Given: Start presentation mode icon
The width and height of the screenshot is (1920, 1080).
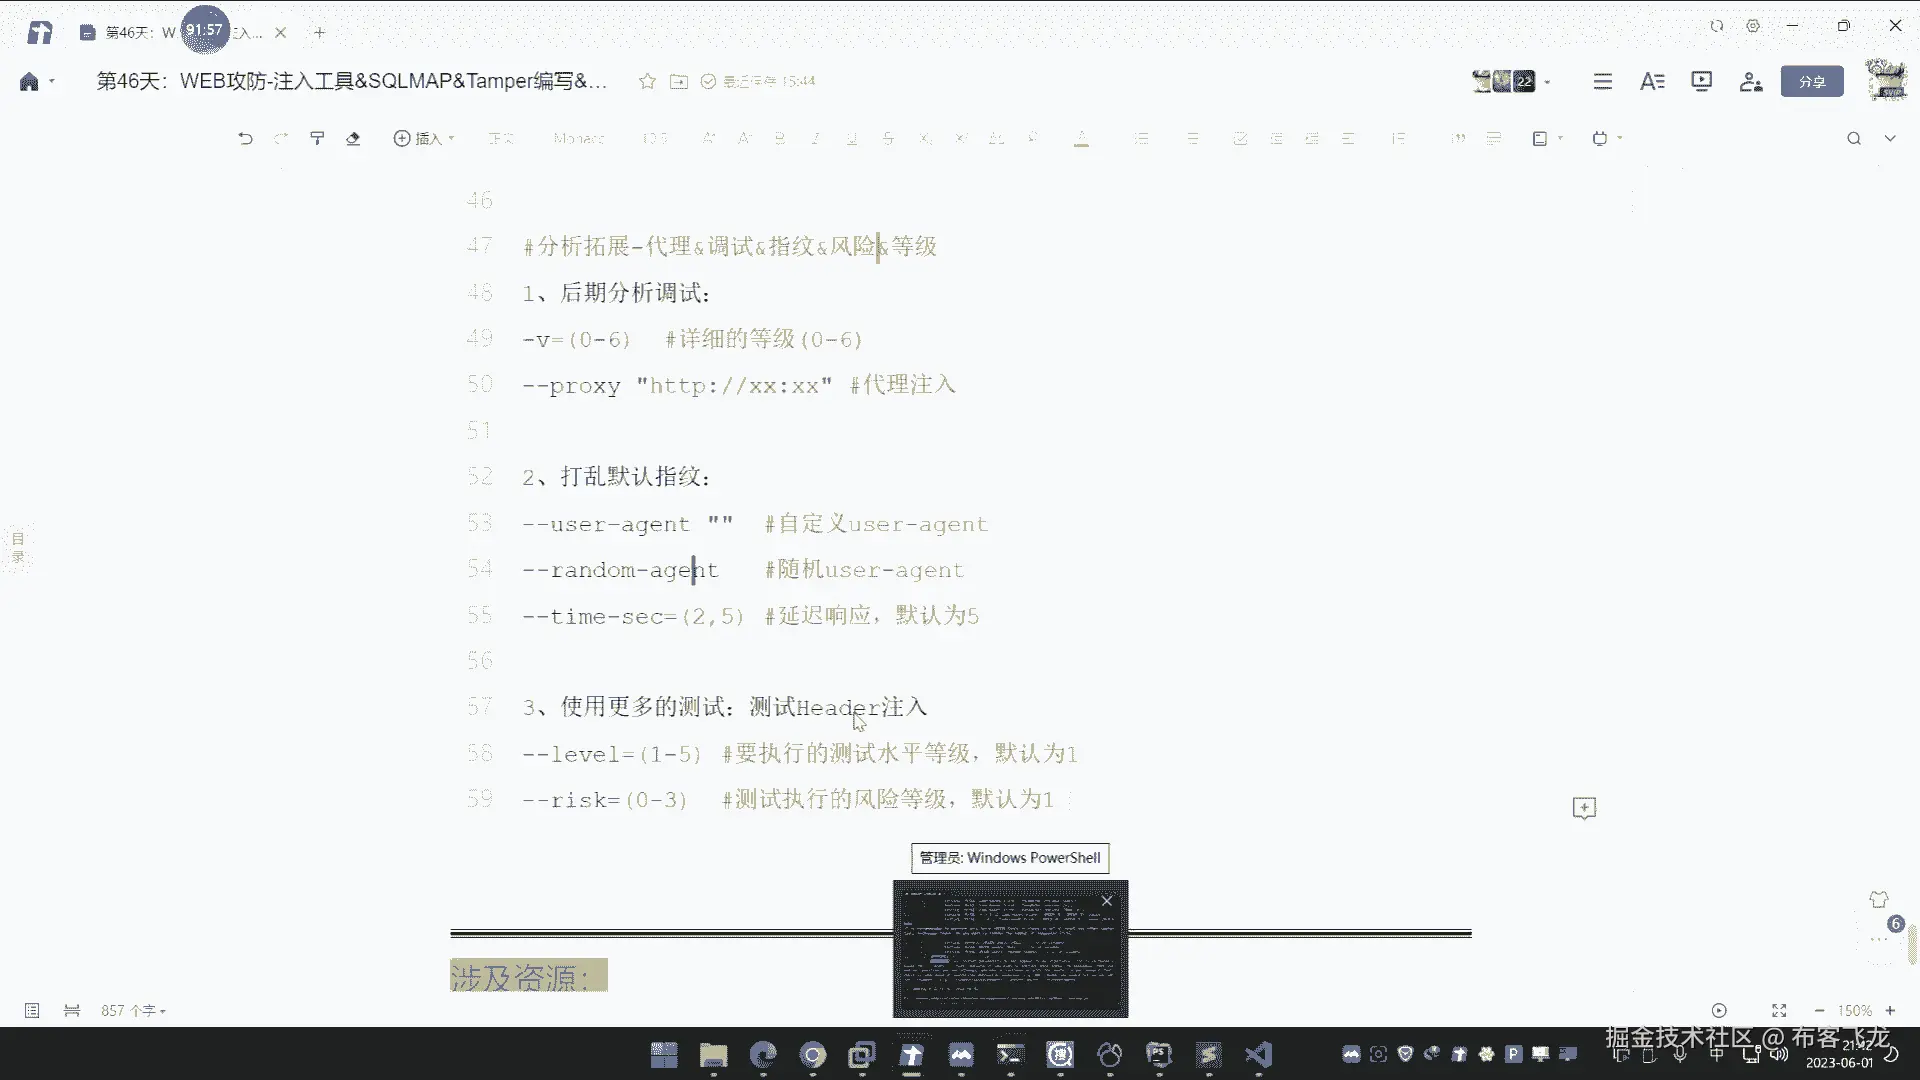Looking at the screenshot, I should coord(1701,81).
